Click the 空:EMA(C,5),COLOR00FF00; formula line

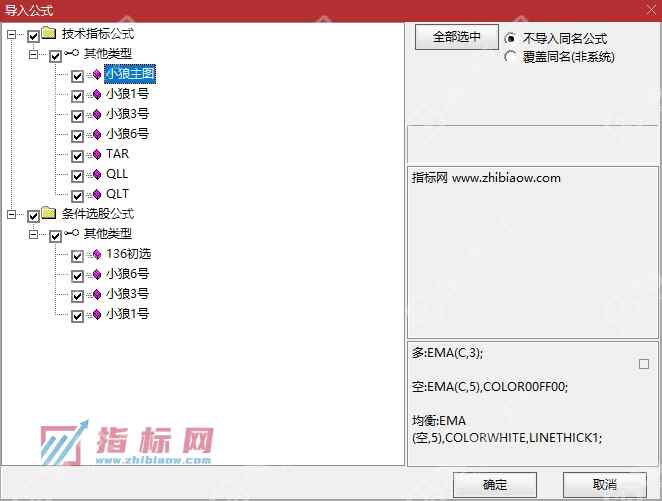pos(490,386)
